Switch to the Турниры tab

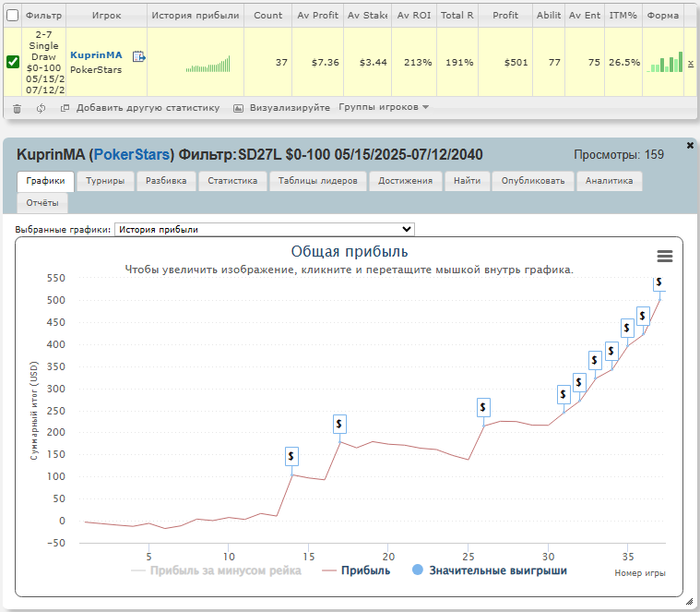coord(105,181)
